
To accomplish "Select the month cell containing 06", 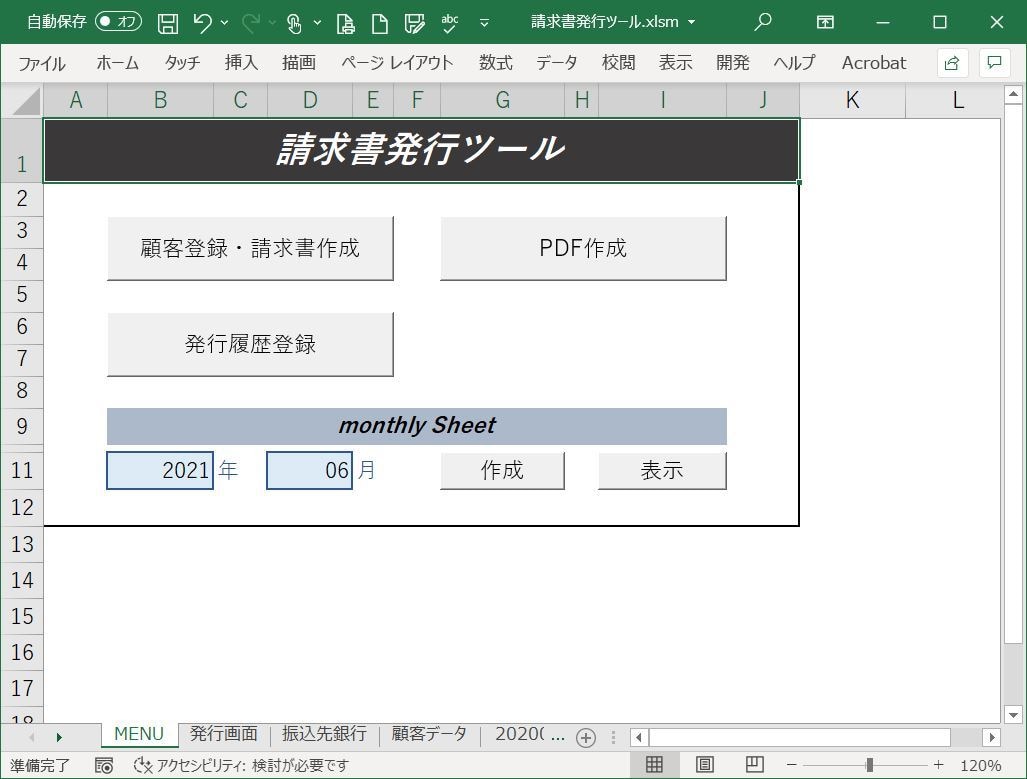I will [x=309, y=470].
